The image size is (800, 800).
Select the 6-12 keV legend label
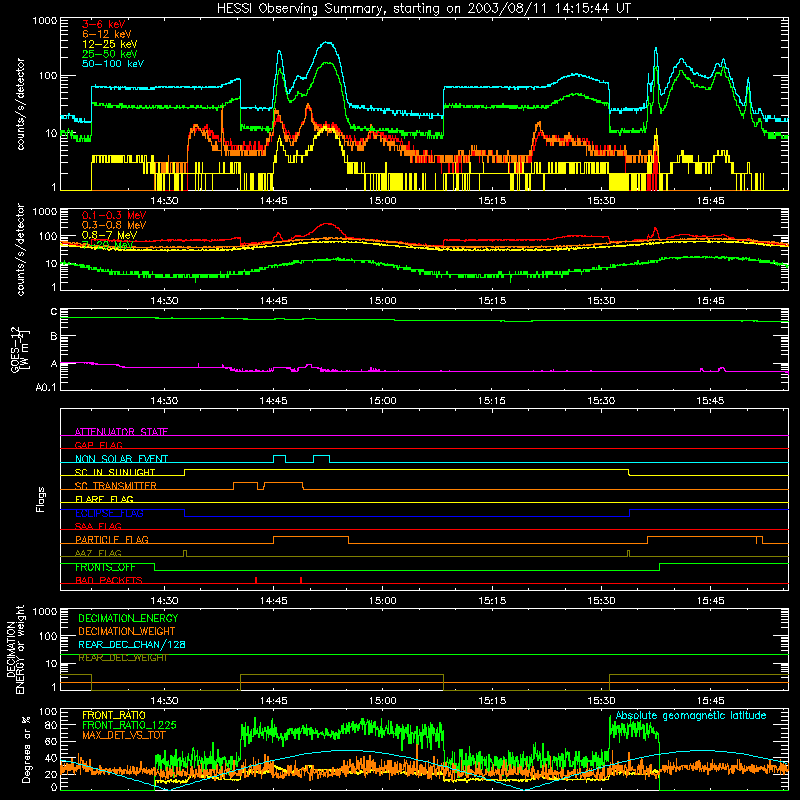coord(107,34)
